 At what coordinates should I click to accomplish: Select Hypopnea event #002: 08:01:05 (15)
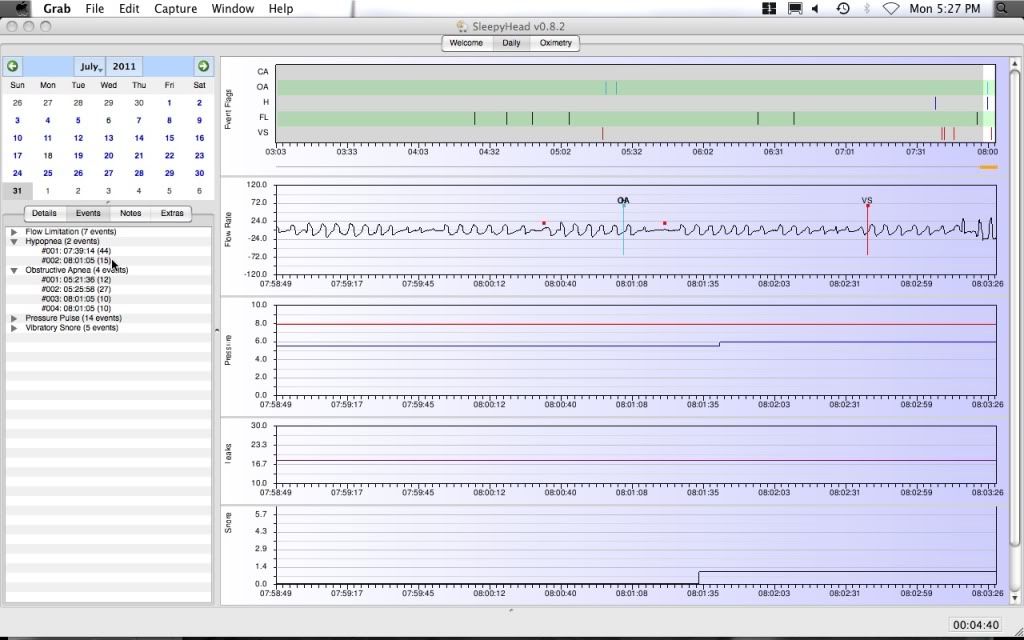[76, 261]
